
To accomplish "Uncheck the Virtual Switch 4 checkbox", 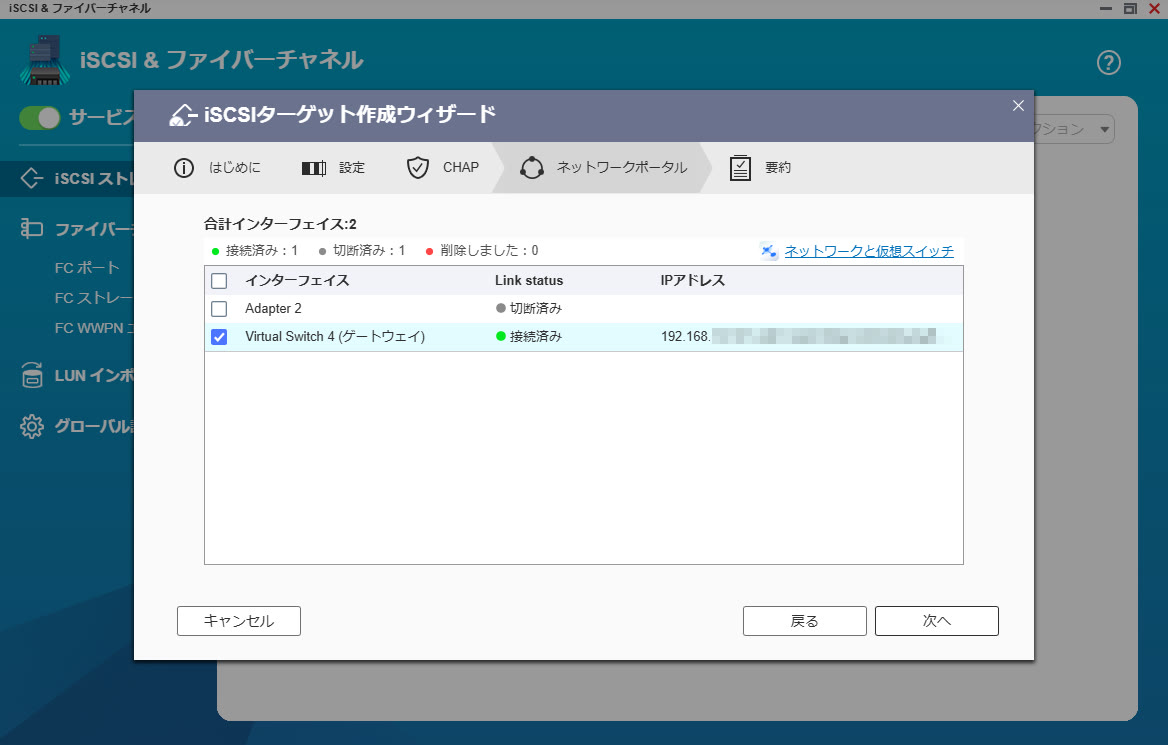I will tap(219, 337).
